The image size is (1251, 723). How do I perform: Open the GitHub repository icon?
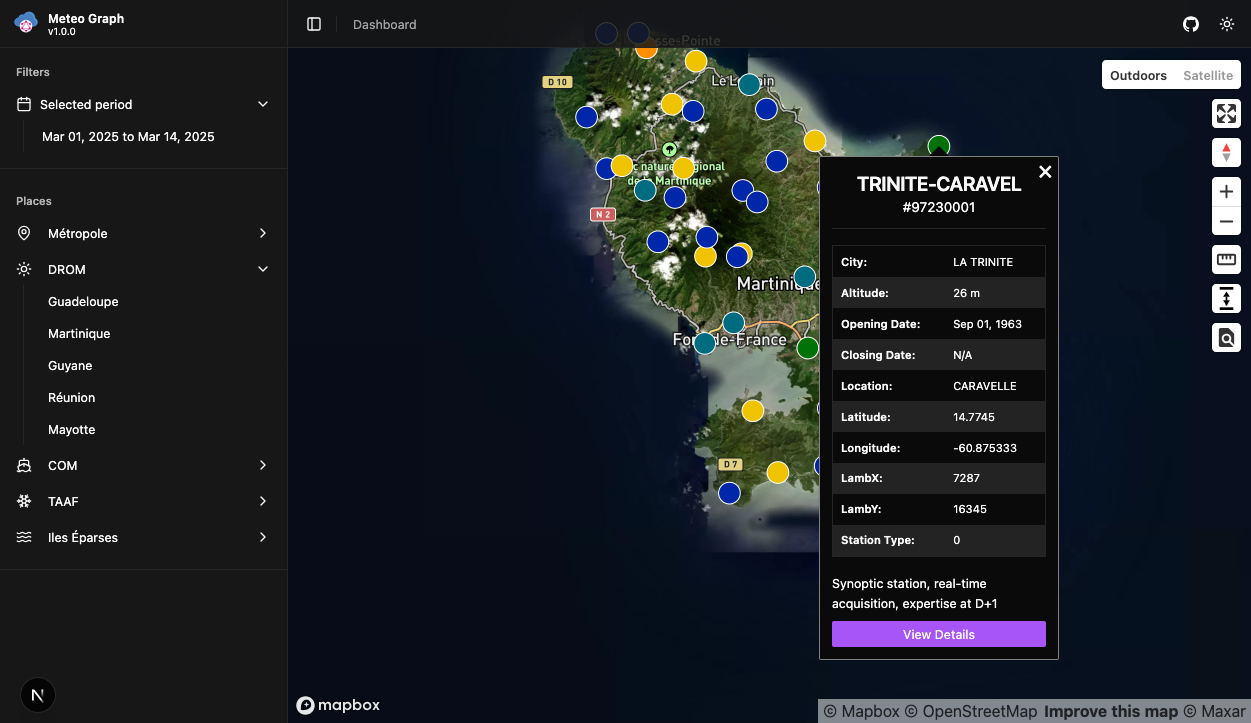tap(1191, 24)
